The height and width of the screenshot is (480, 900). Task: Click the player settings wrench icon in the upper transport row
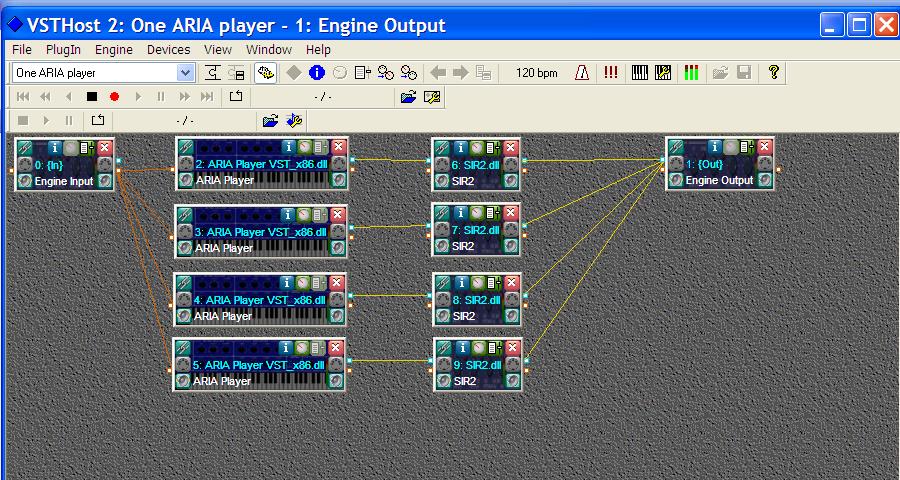click(432, 97)
